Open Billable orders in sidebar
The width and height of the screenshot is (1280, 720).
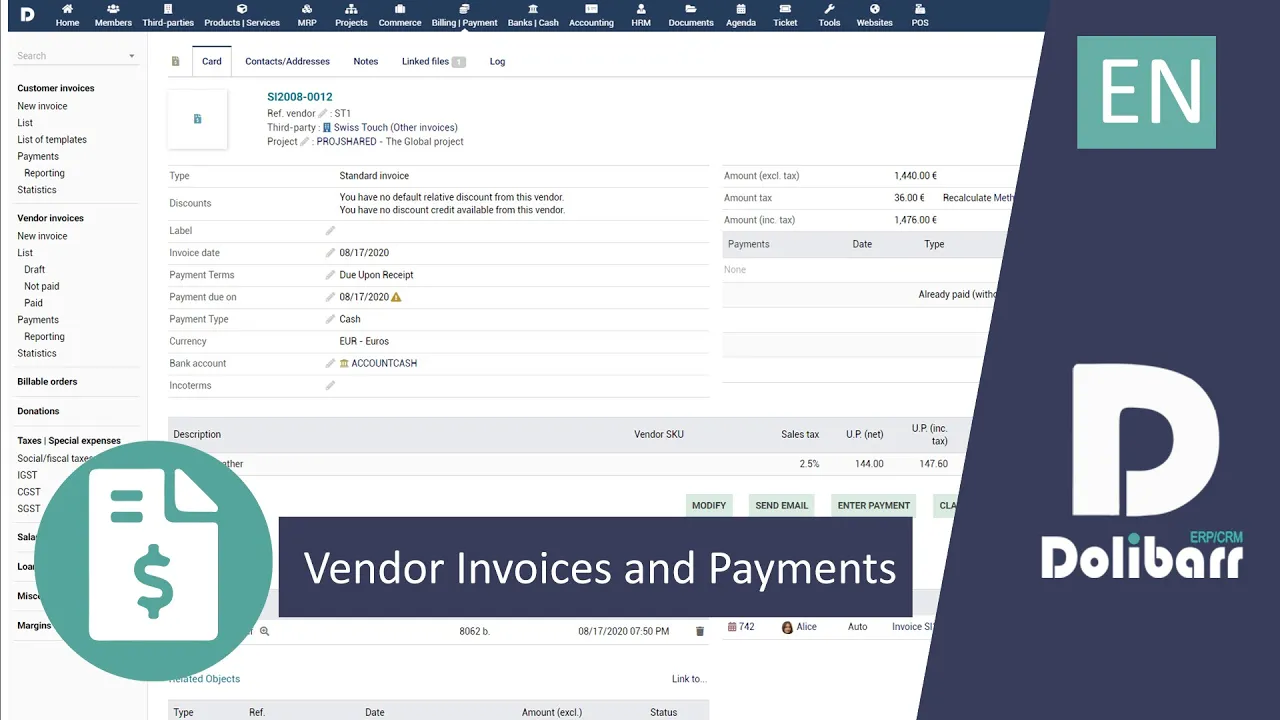pyautogui.click(x=47, y=382)
